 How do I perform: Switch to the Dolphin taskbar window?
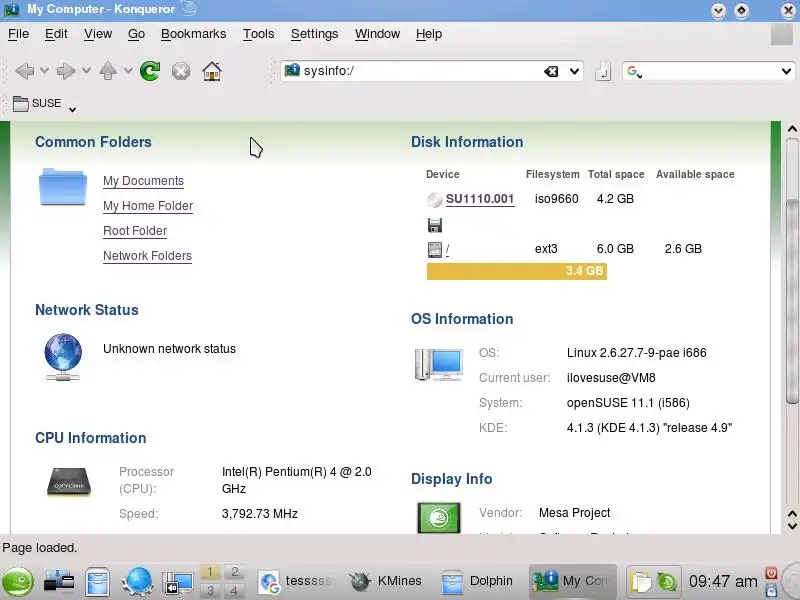[477, 582]
